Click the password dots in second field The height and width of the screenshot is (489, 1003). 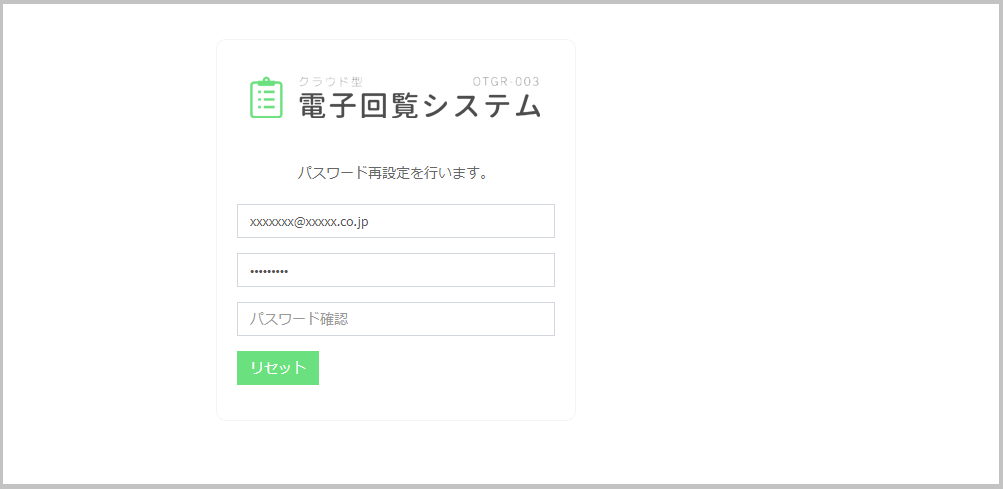268,271
